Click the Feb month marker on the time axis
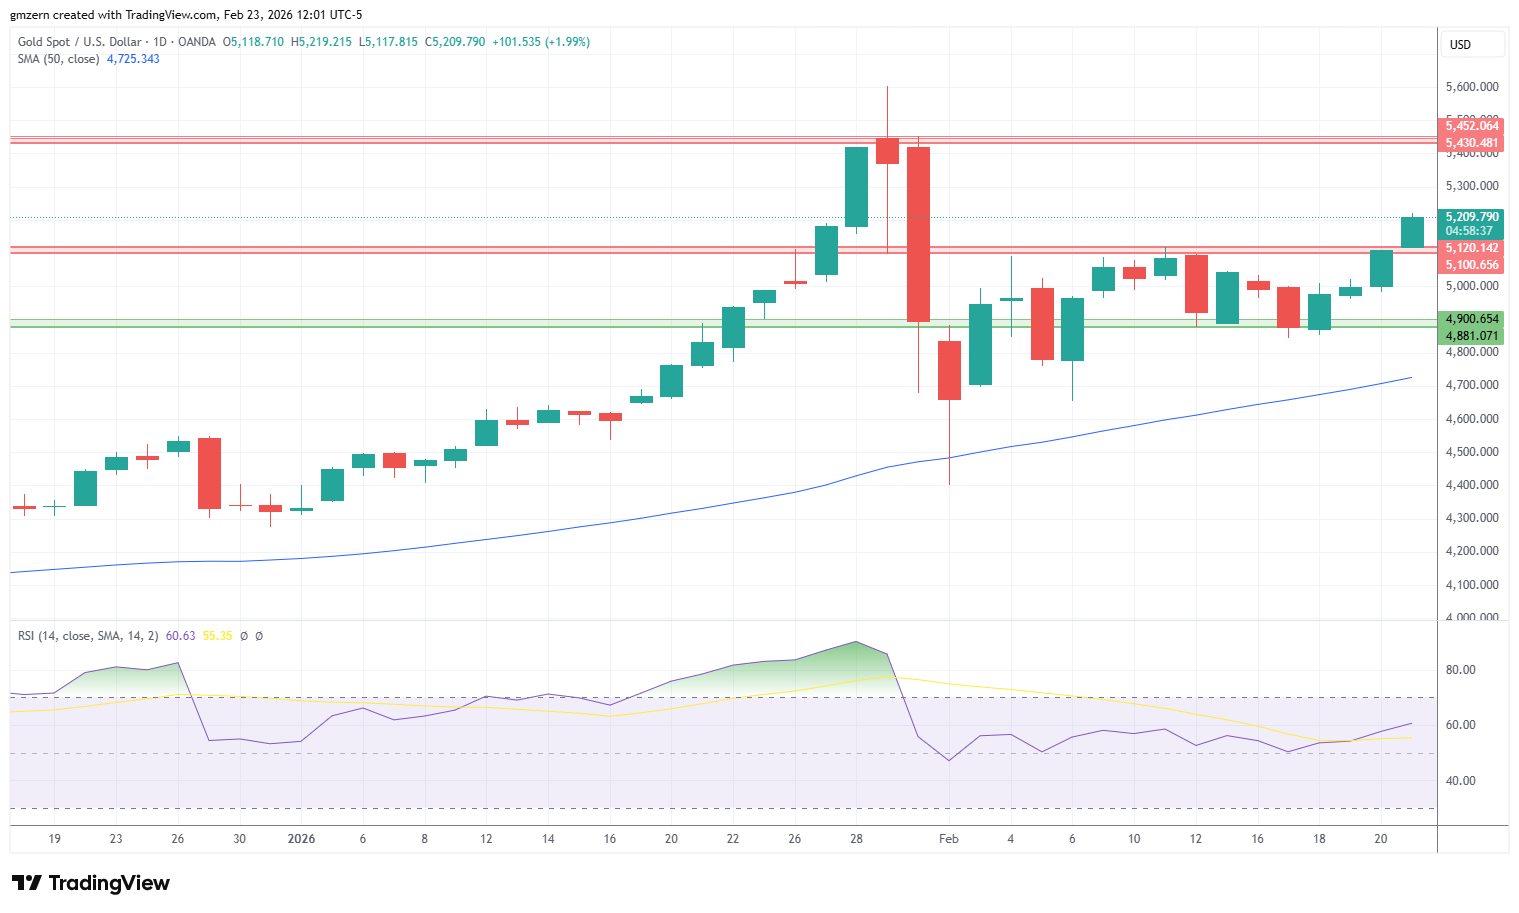 (x=949, y=839)
